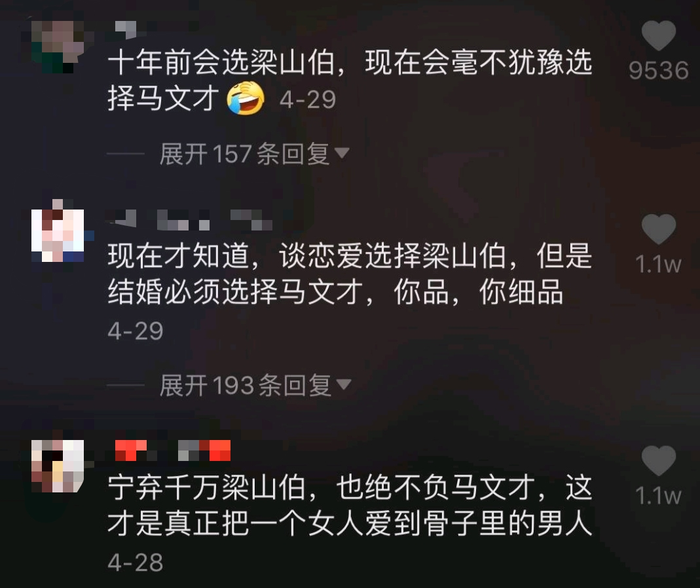Open the avatar beside the 宁弃千万梁山伯 comment
Screen dimensions: 700x588
[x=58, y=466]
